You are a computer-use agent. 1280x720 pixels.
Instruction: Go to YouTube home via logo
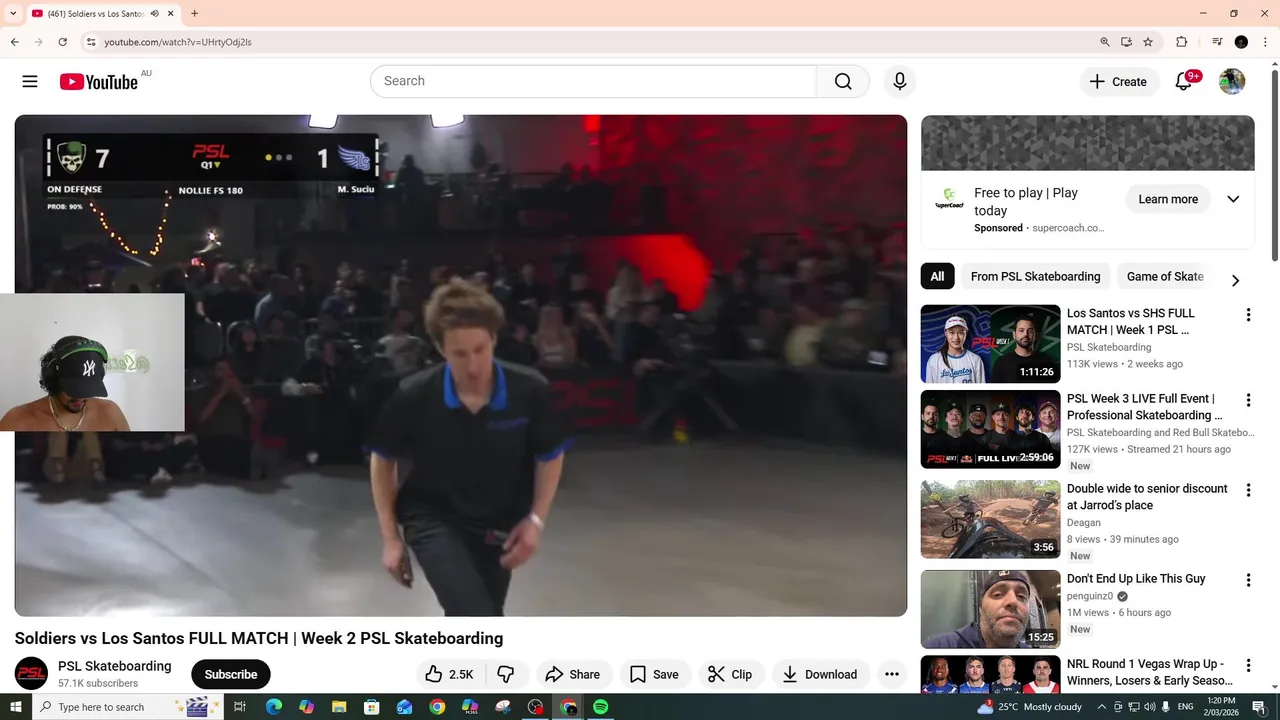pos(98,82)
